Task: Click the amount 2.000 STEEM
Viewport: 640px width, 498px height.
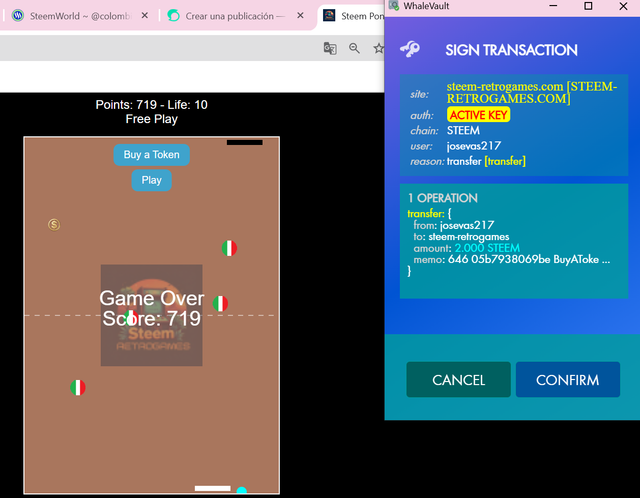Action: [487, 248]
